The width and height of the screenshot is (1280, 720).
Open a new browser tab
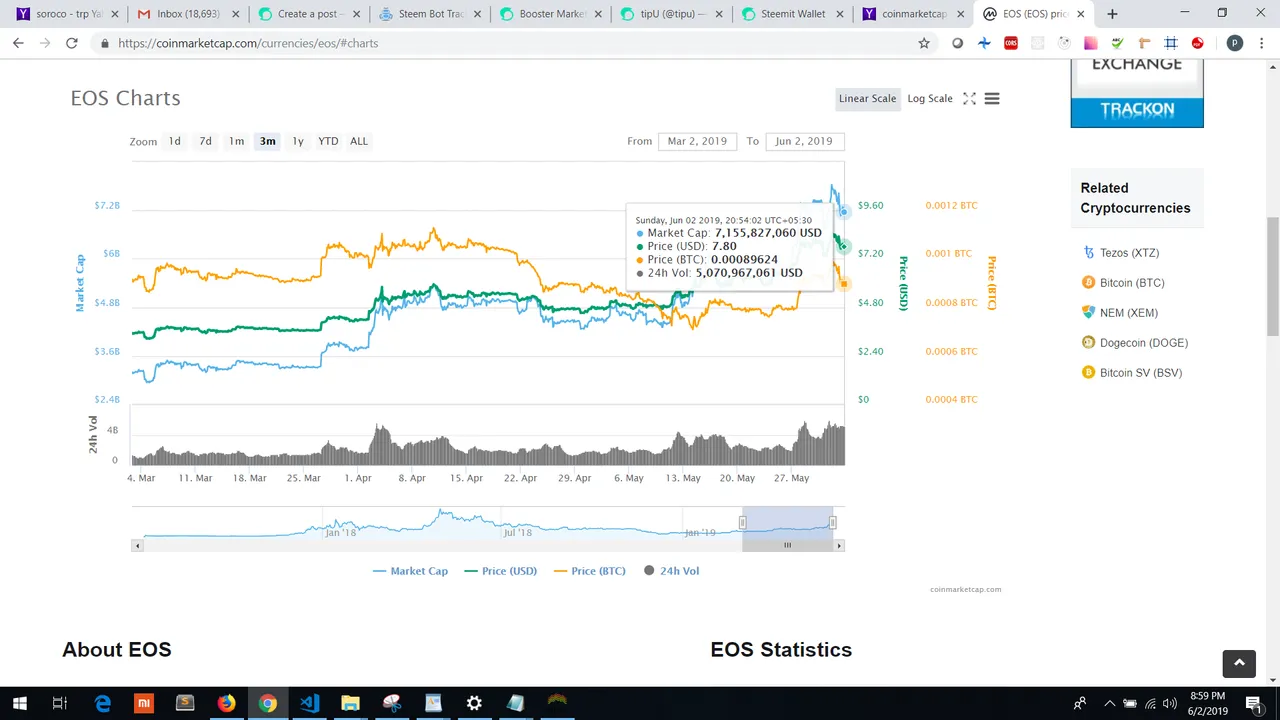tap(1112, 14)
